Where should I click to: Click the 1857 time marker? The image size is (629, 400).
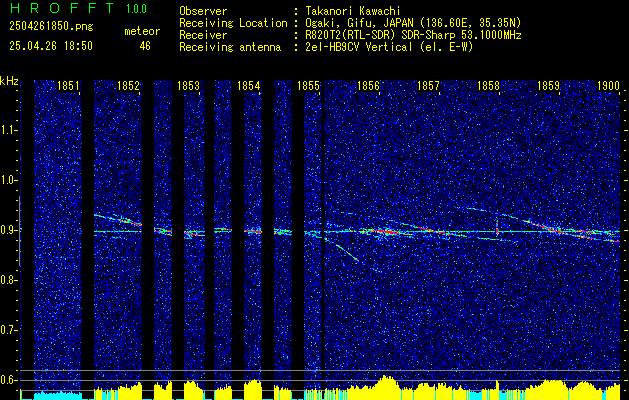428,86
